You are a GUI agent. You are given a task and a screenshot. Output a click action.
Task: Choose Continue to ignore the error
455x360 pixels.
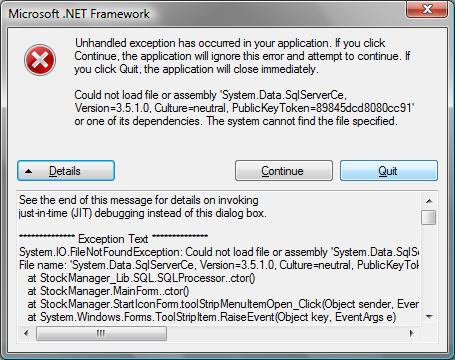pos(284,171)
